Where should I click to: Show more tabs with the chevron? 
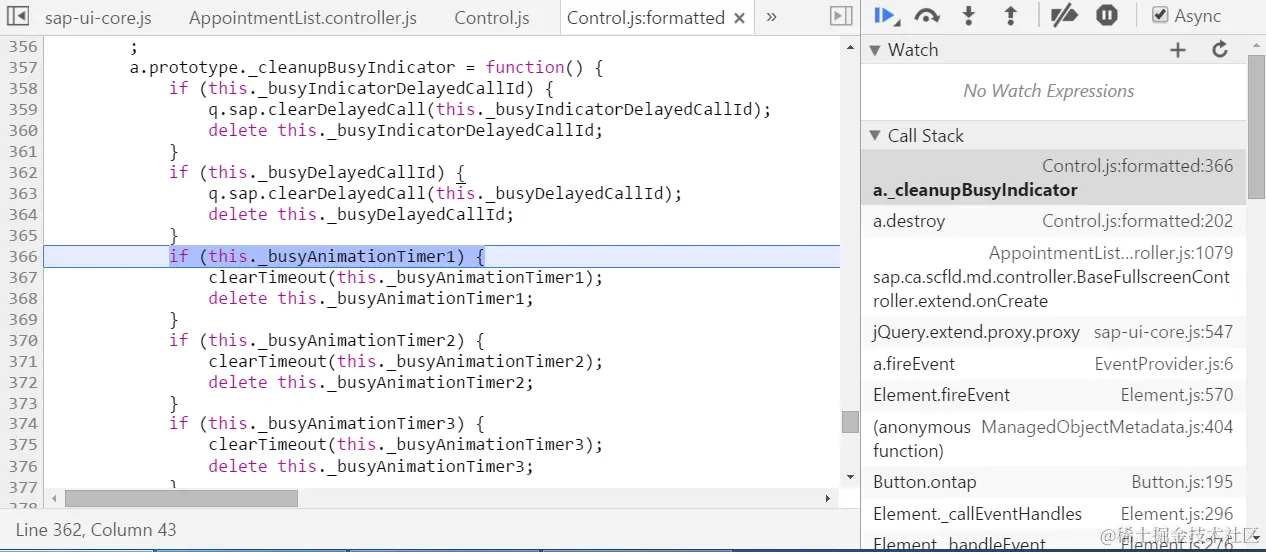pyautogui.click(x=771, y=16)
